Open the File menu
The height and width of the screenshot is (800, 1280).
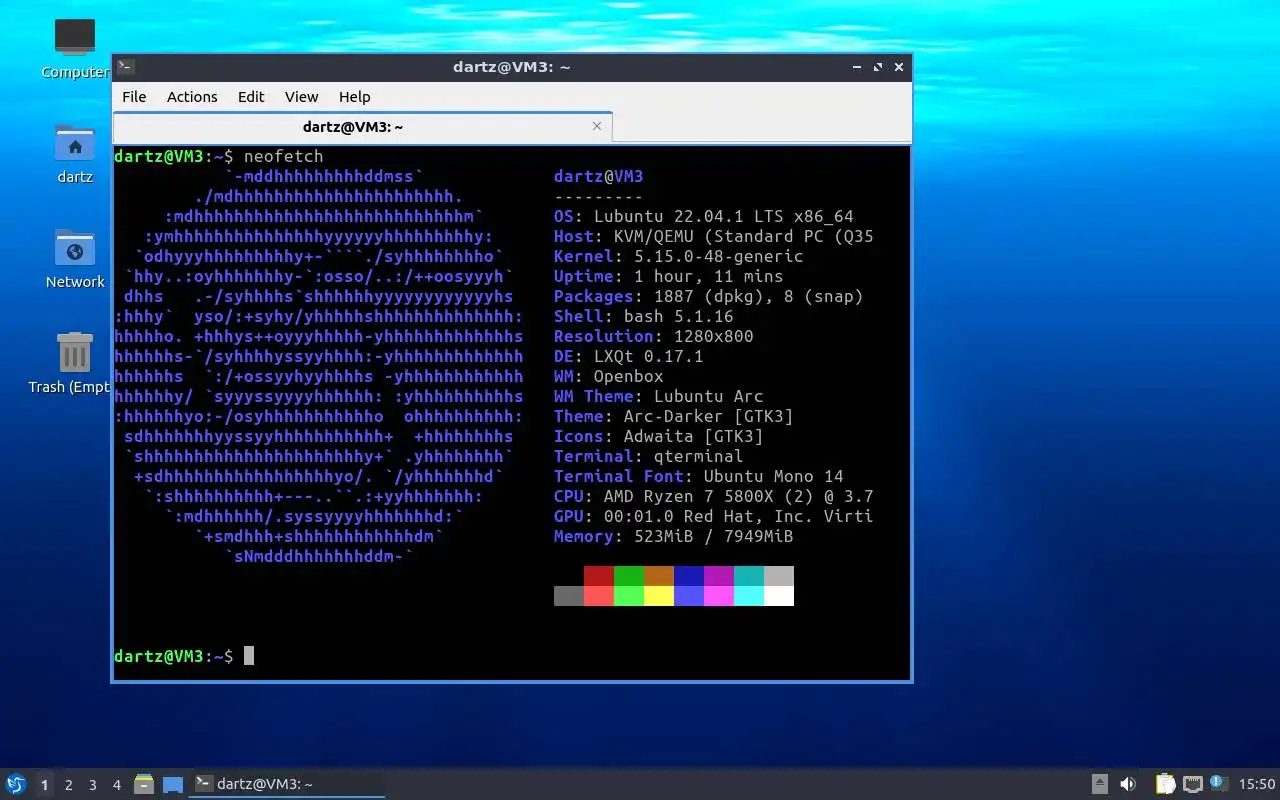[134, 96]
